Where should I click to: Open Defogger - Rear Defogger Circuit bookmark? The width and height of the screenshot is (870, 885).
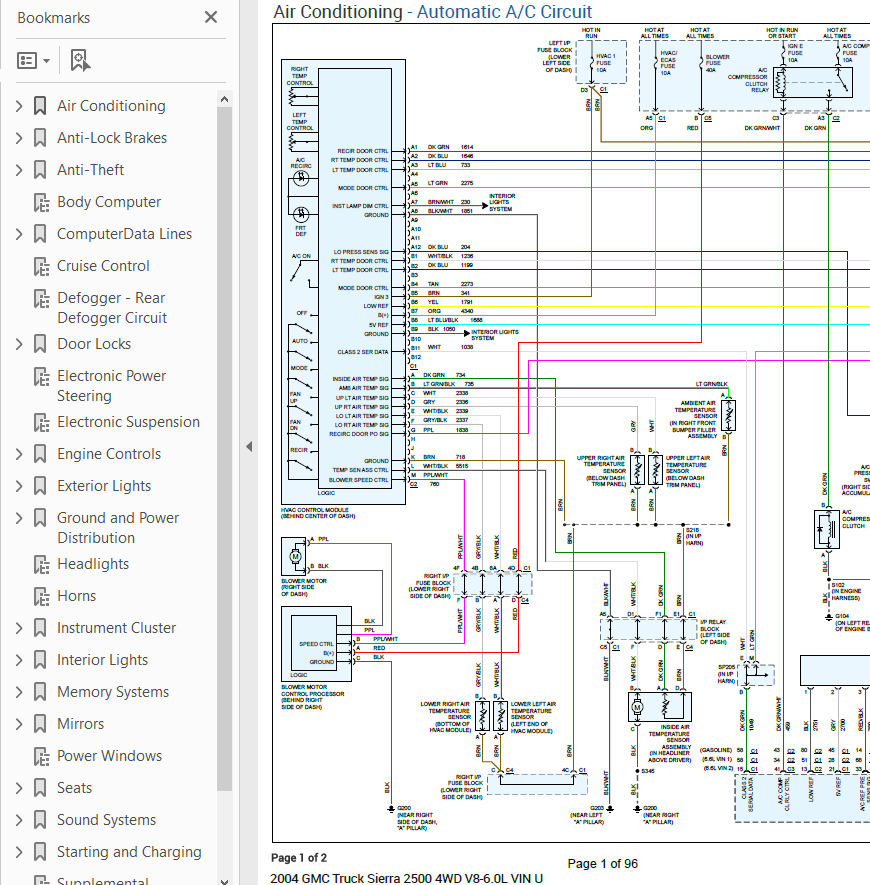coord(112,308)
